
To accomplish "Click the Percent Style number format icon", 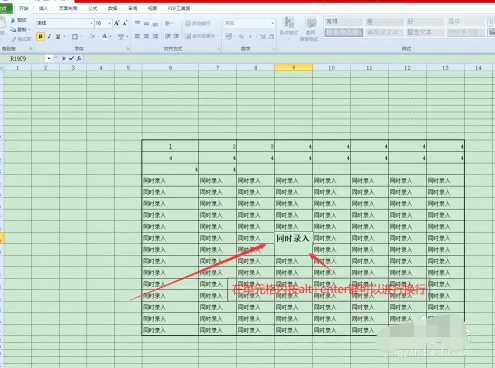I will click(x=241, y=36).
